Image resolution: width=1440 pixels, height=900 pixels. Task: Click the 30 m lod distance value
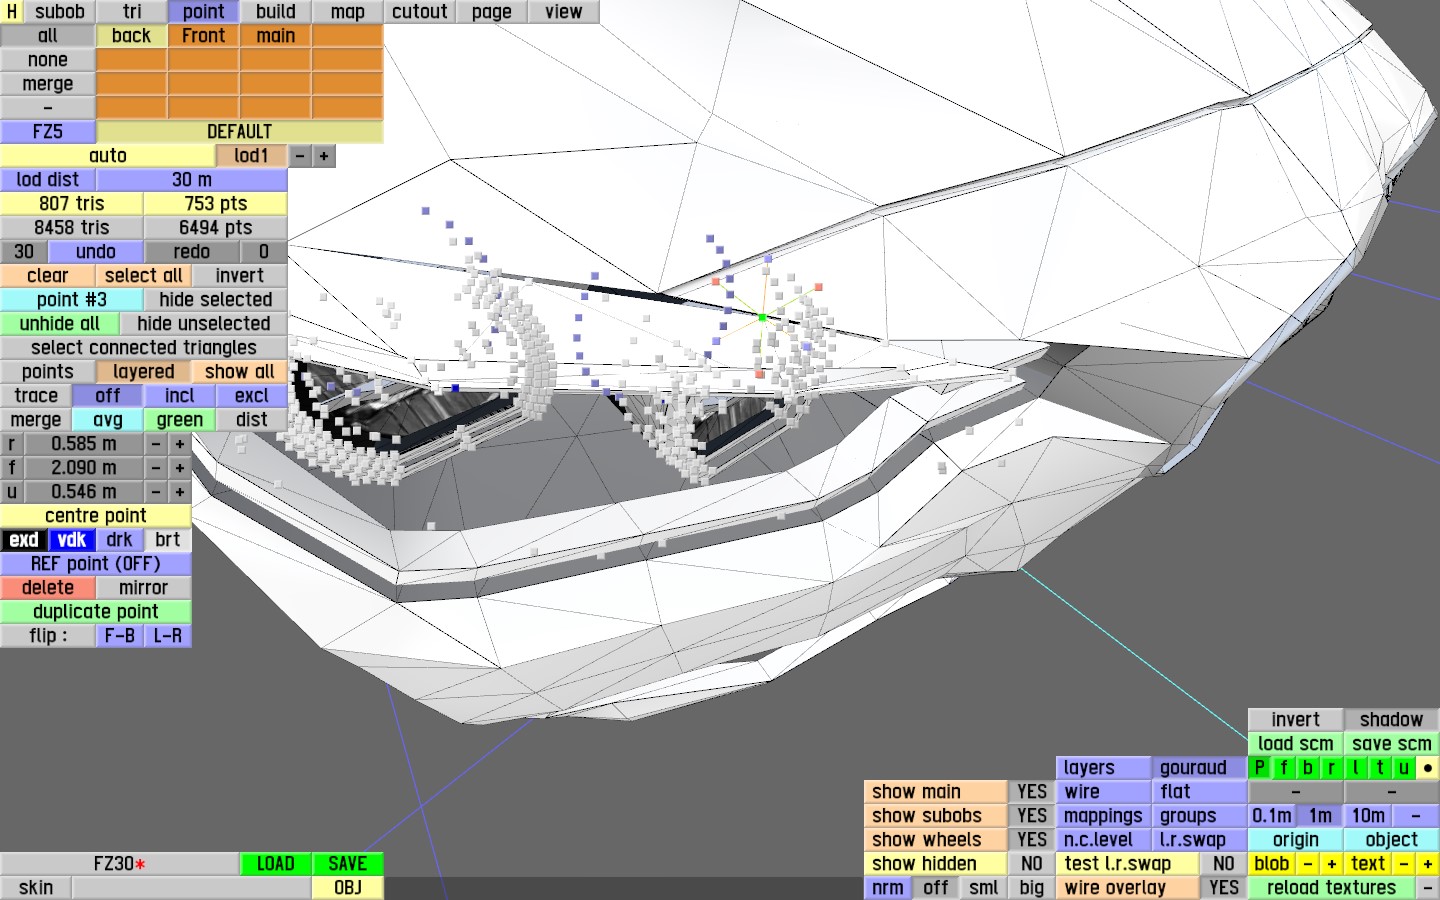192,180
